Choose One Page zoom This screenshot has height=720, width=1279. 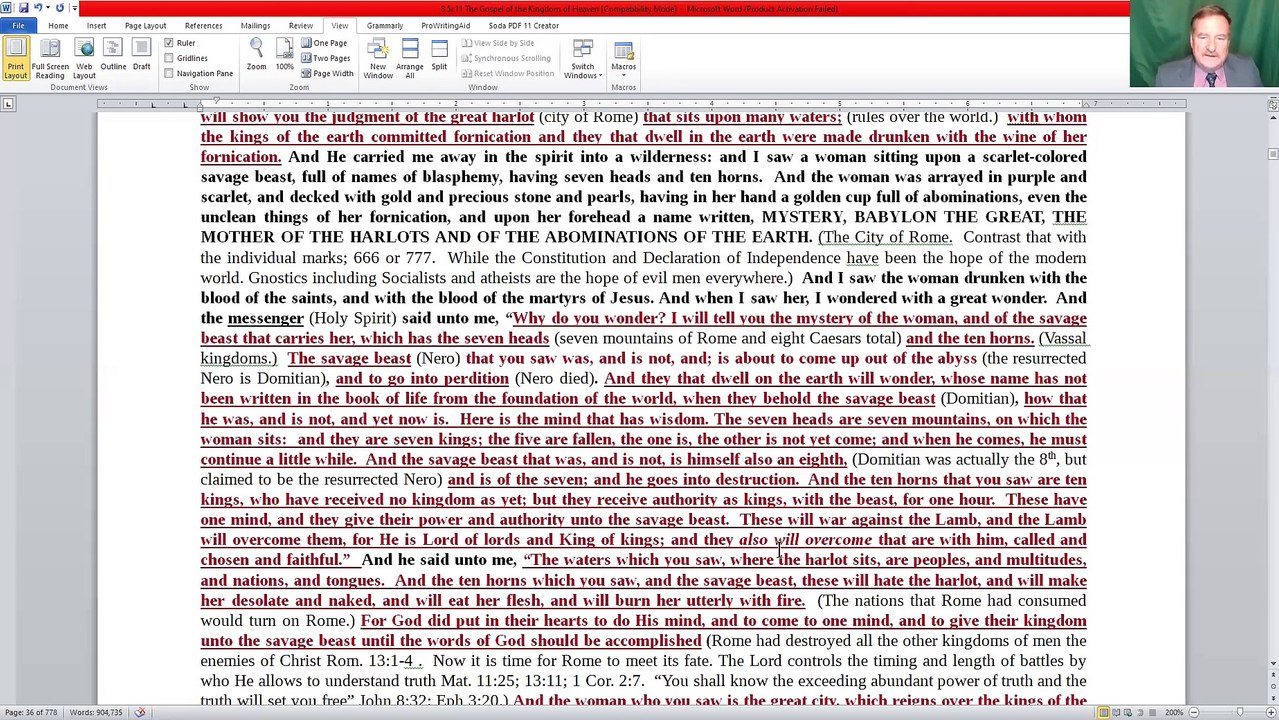[324, 43]
